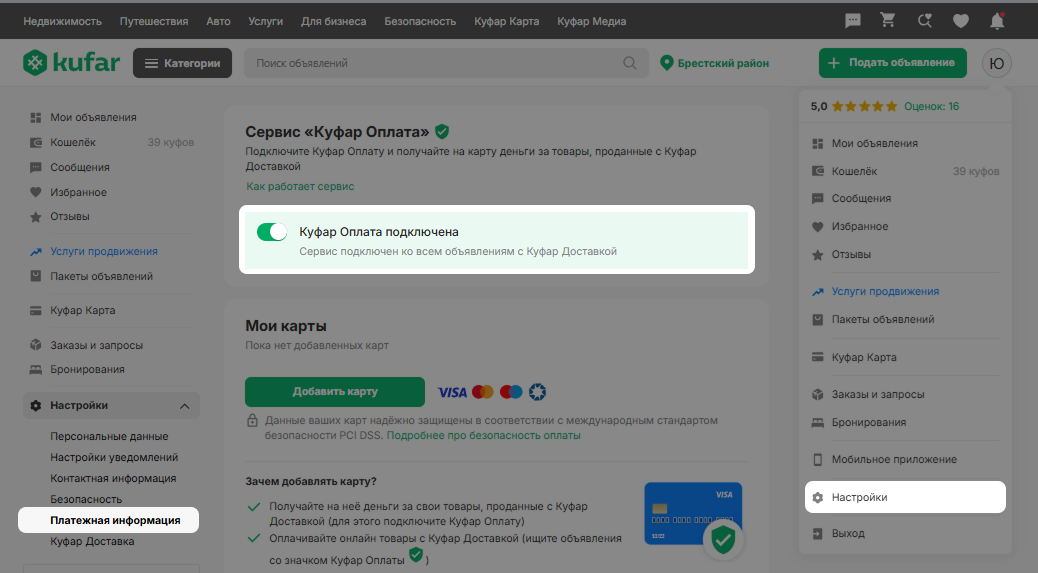Click the card icon beside Куфар Карта in profile menu

[x=818, y=357]
